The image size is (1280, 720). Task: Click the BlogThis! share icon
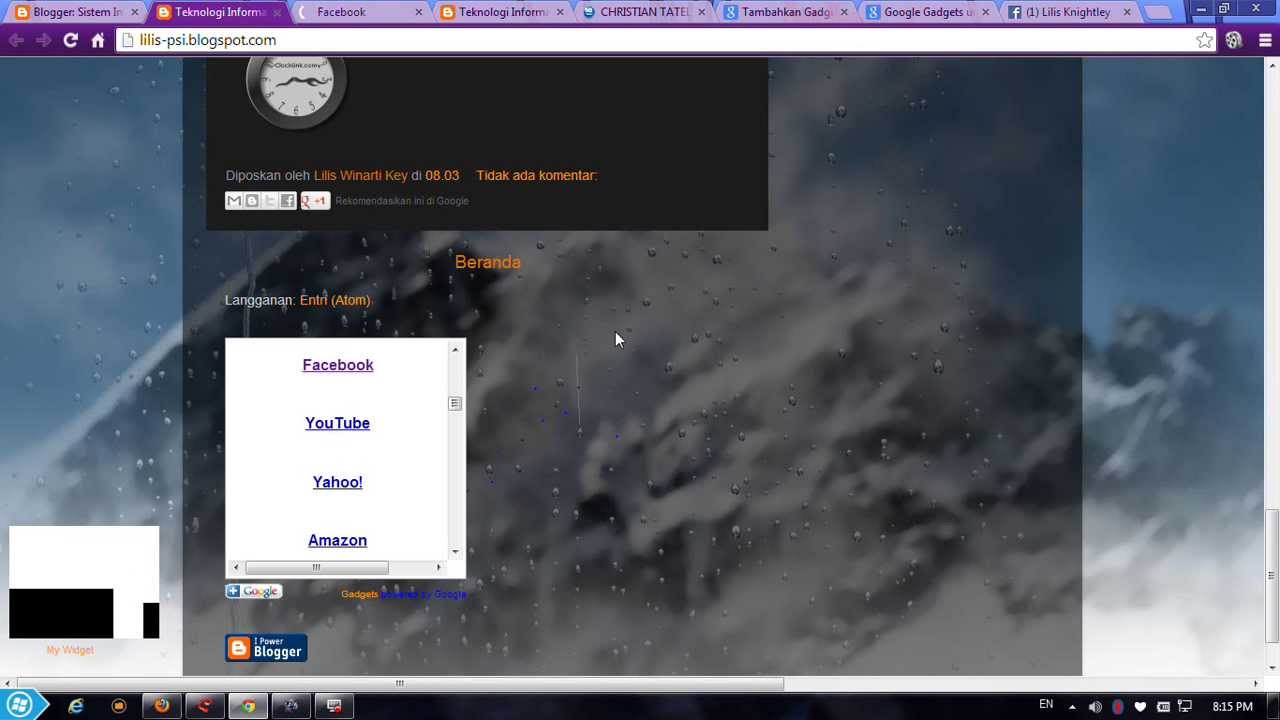click(x=252, y=201)
